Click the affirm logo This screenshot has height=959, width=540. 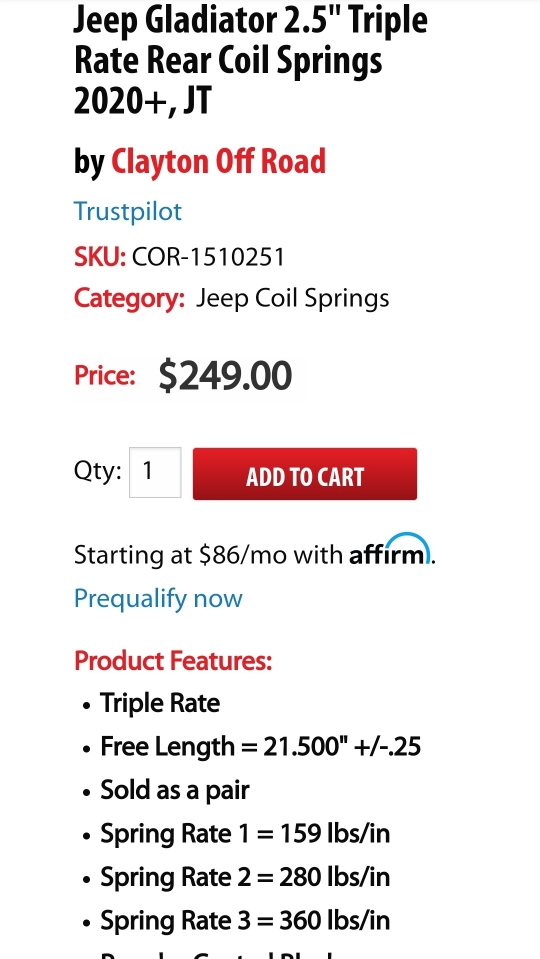[x=390, y=549]
